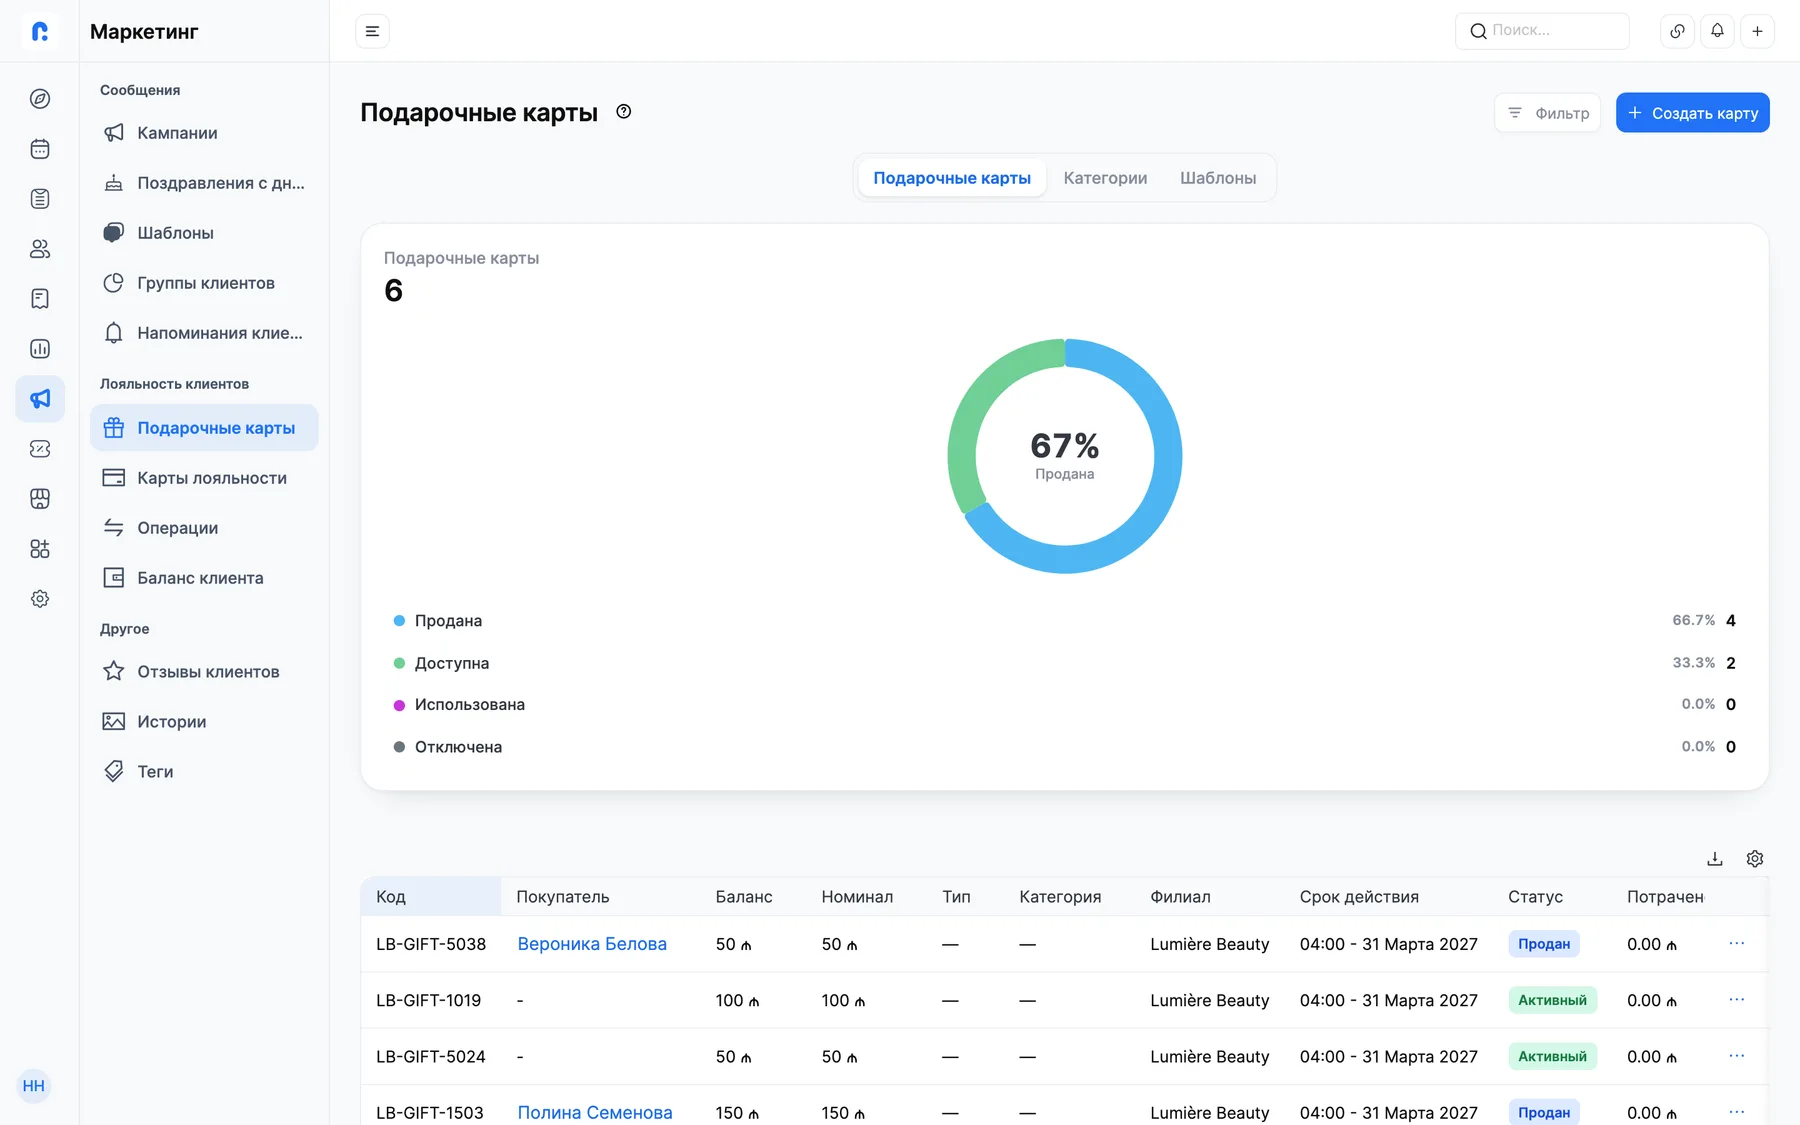Open row actions menu for LB-GIFT-1019
The image size is (1800, 1125).
(x=1737, y=999)
